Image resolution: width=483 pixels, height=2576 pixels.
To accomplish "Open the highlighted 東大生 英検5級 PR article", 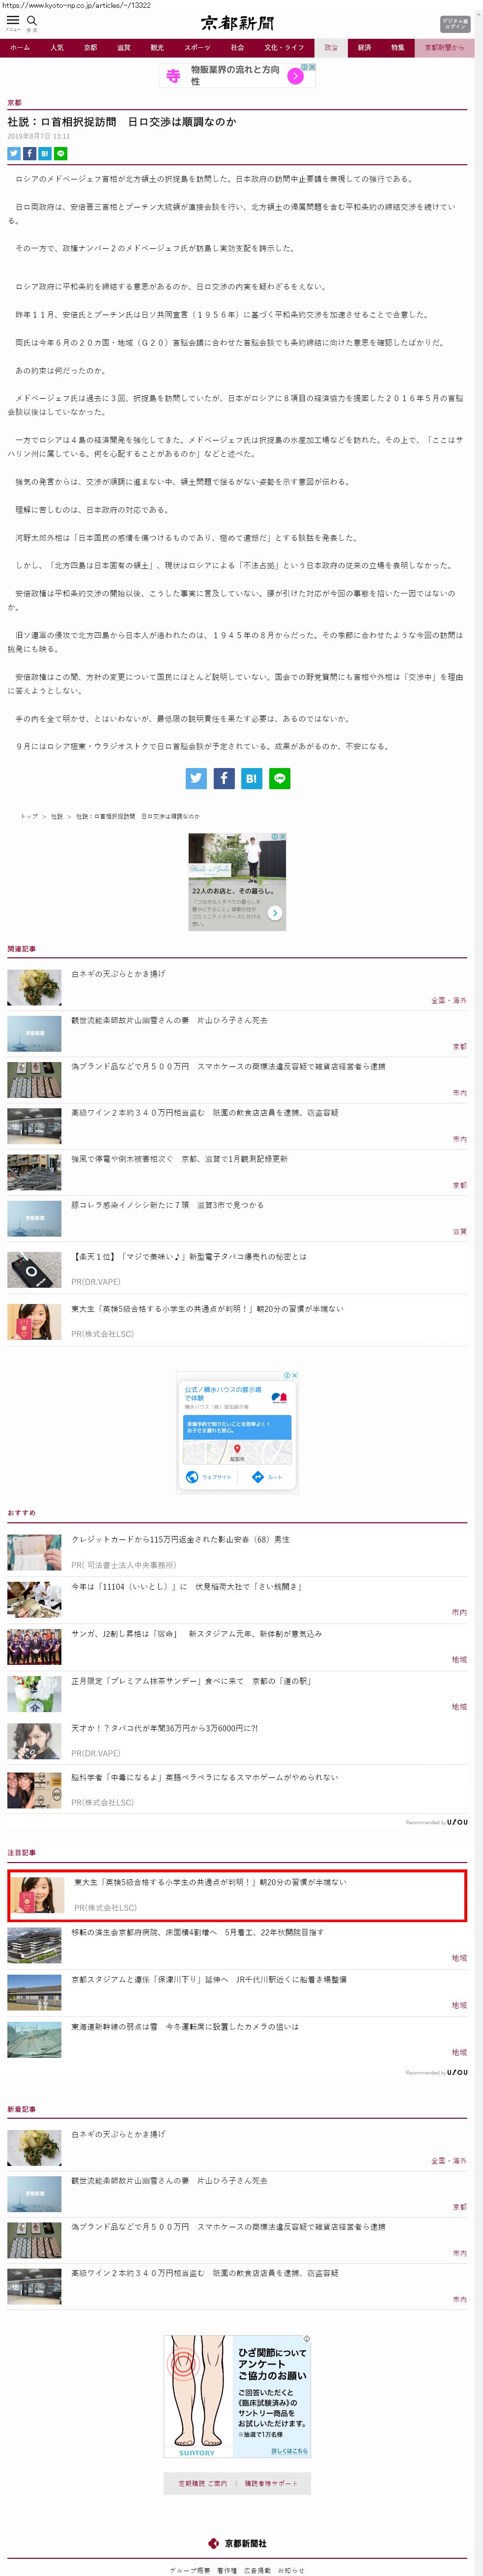I will pyautogui.click(x=210, y=1882).
